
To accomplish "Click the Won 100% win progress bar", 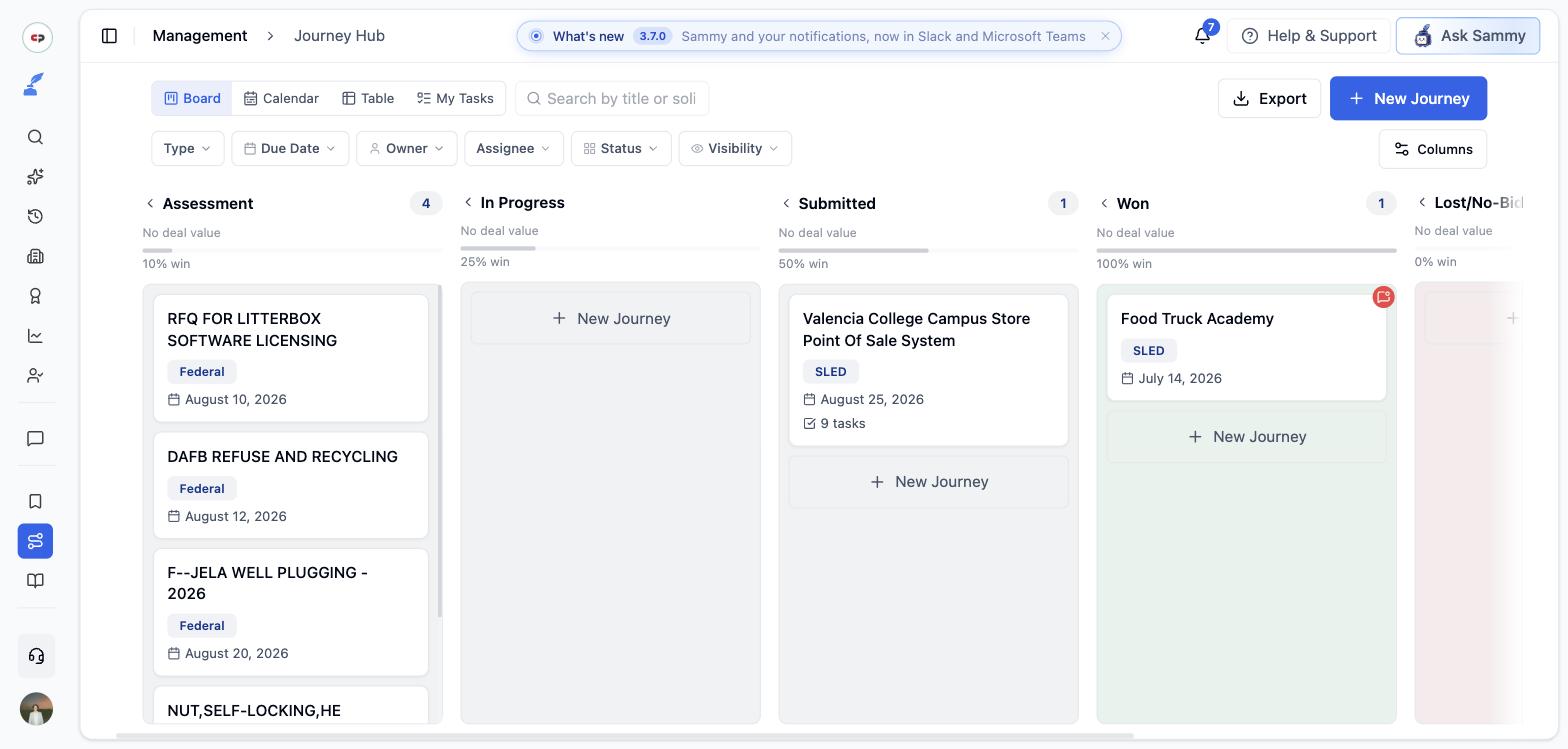I will tap(1246, 250).
